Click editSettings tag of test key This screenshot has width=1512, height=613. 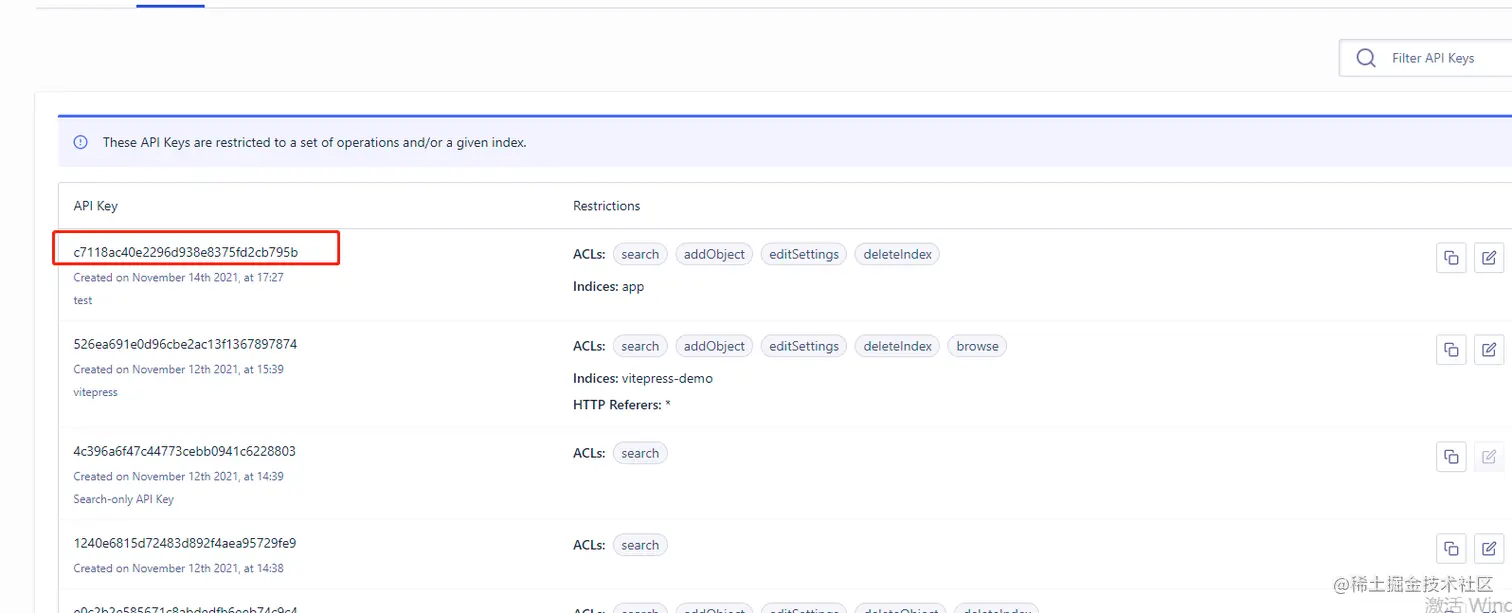[804, 254]
